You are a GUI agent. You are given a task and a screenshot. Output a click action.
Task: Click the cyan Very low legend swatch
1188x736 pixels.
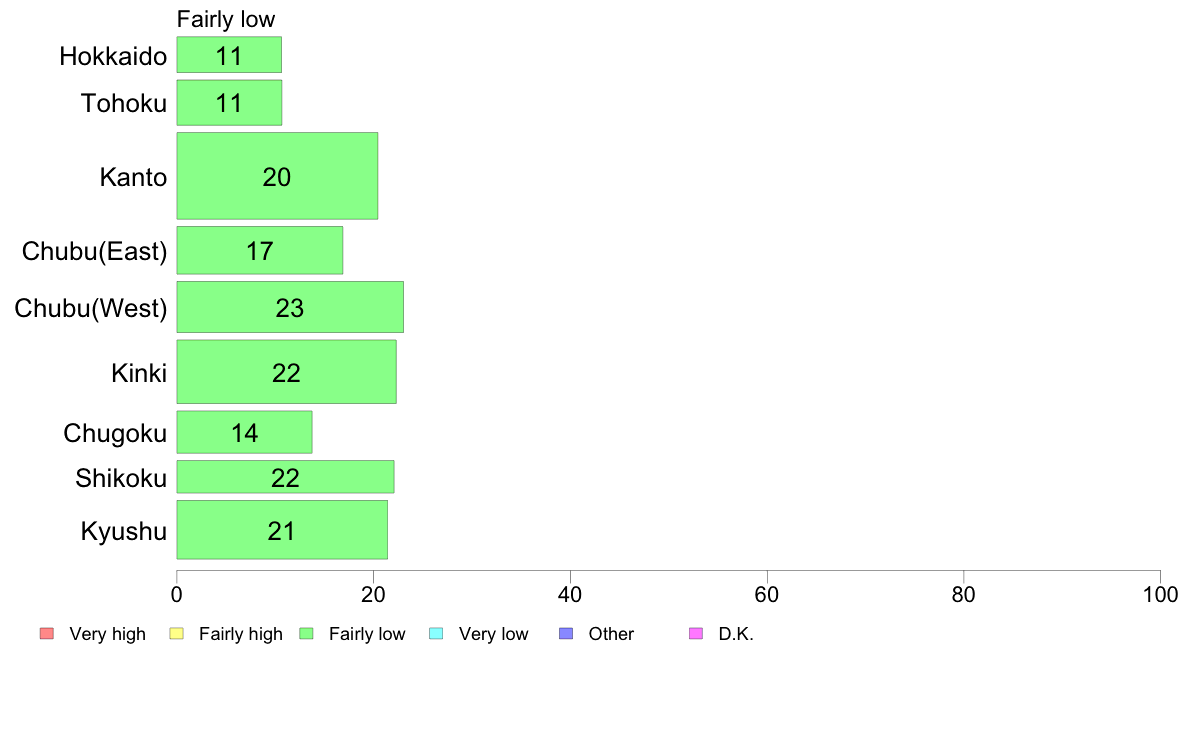tap(435, 633)
